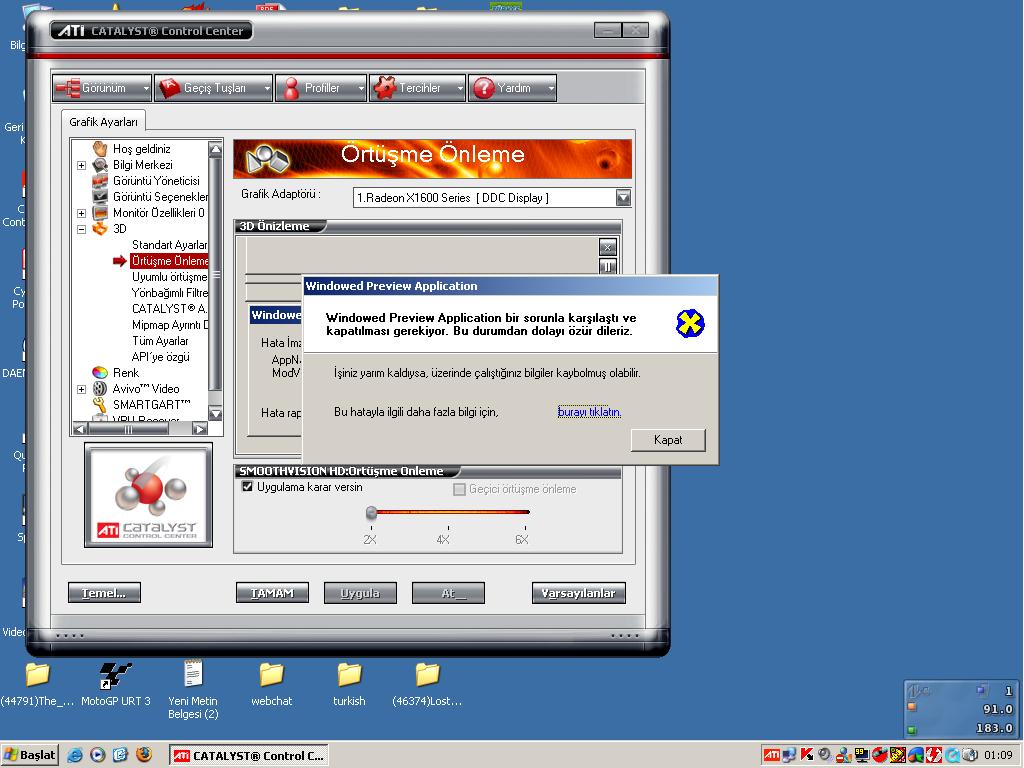Open Geçiş Tuşları dropdown arrow
The image size is (1024, 768).
[x=266, y=88]
